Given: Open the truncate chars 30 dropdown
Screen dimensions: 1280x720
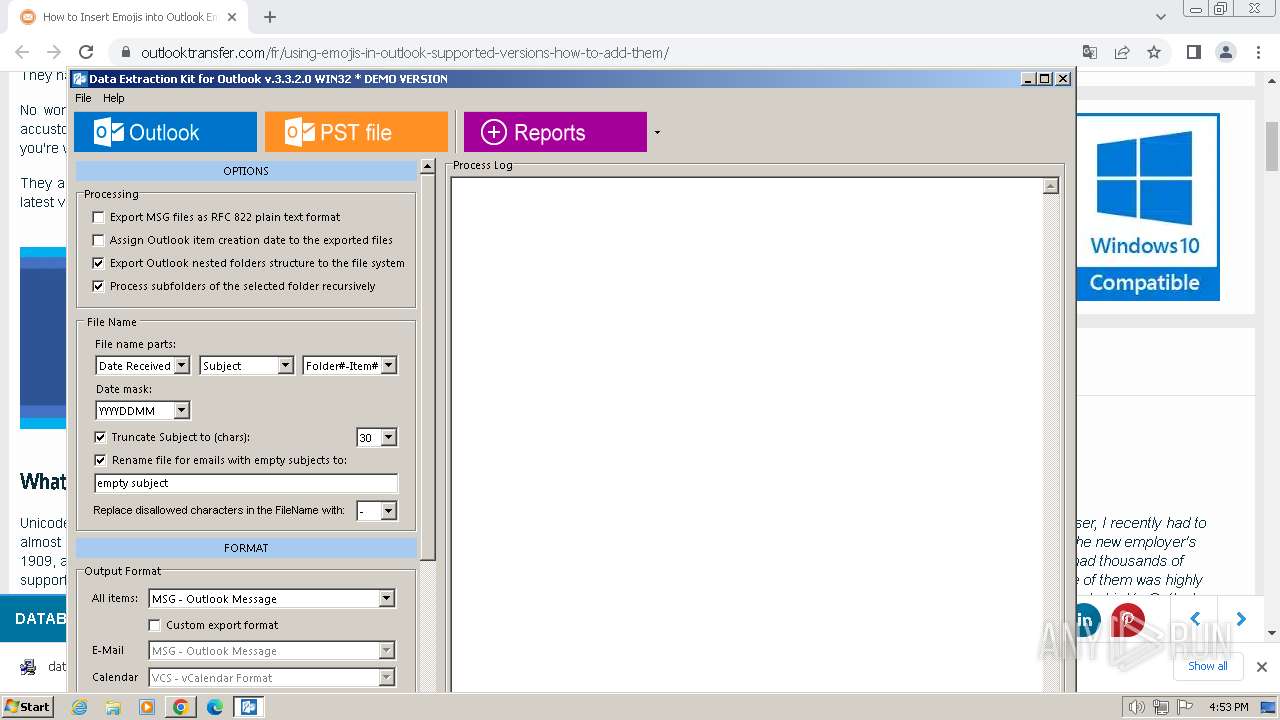Looking at the screenshot, I should coord(389,437).
